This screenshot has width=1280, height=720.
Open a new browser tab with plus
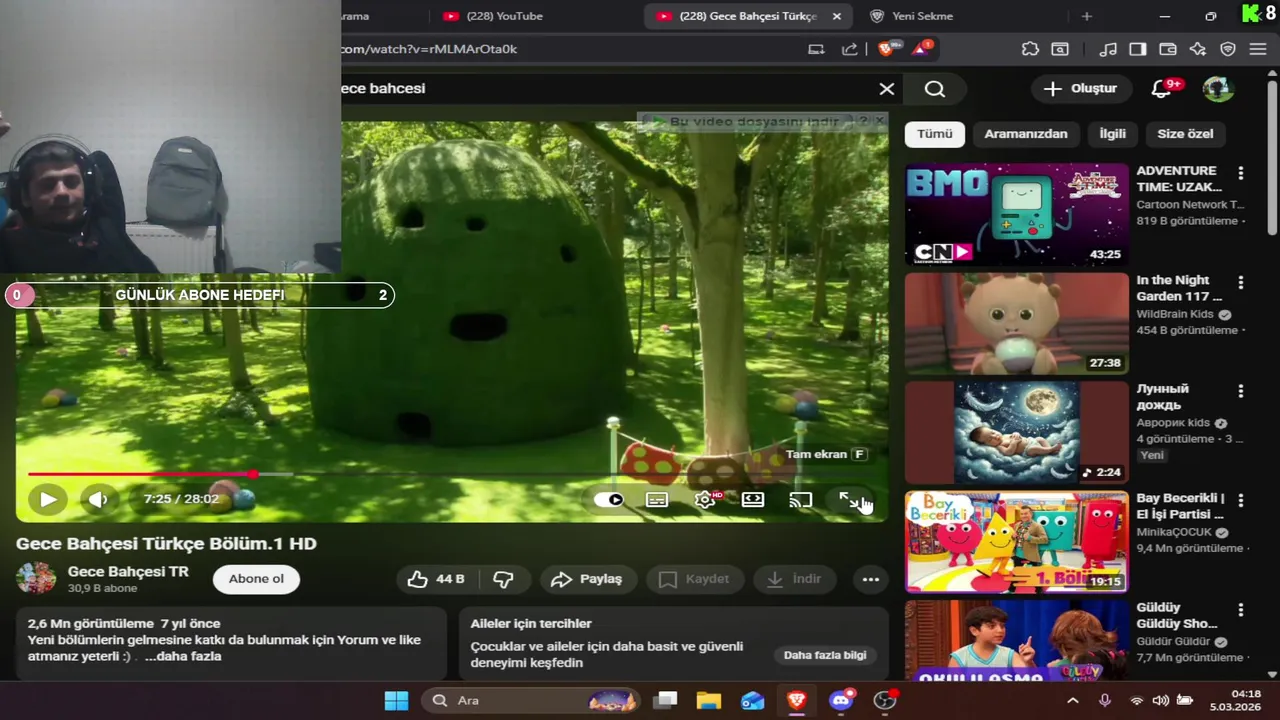(1087, 16)
